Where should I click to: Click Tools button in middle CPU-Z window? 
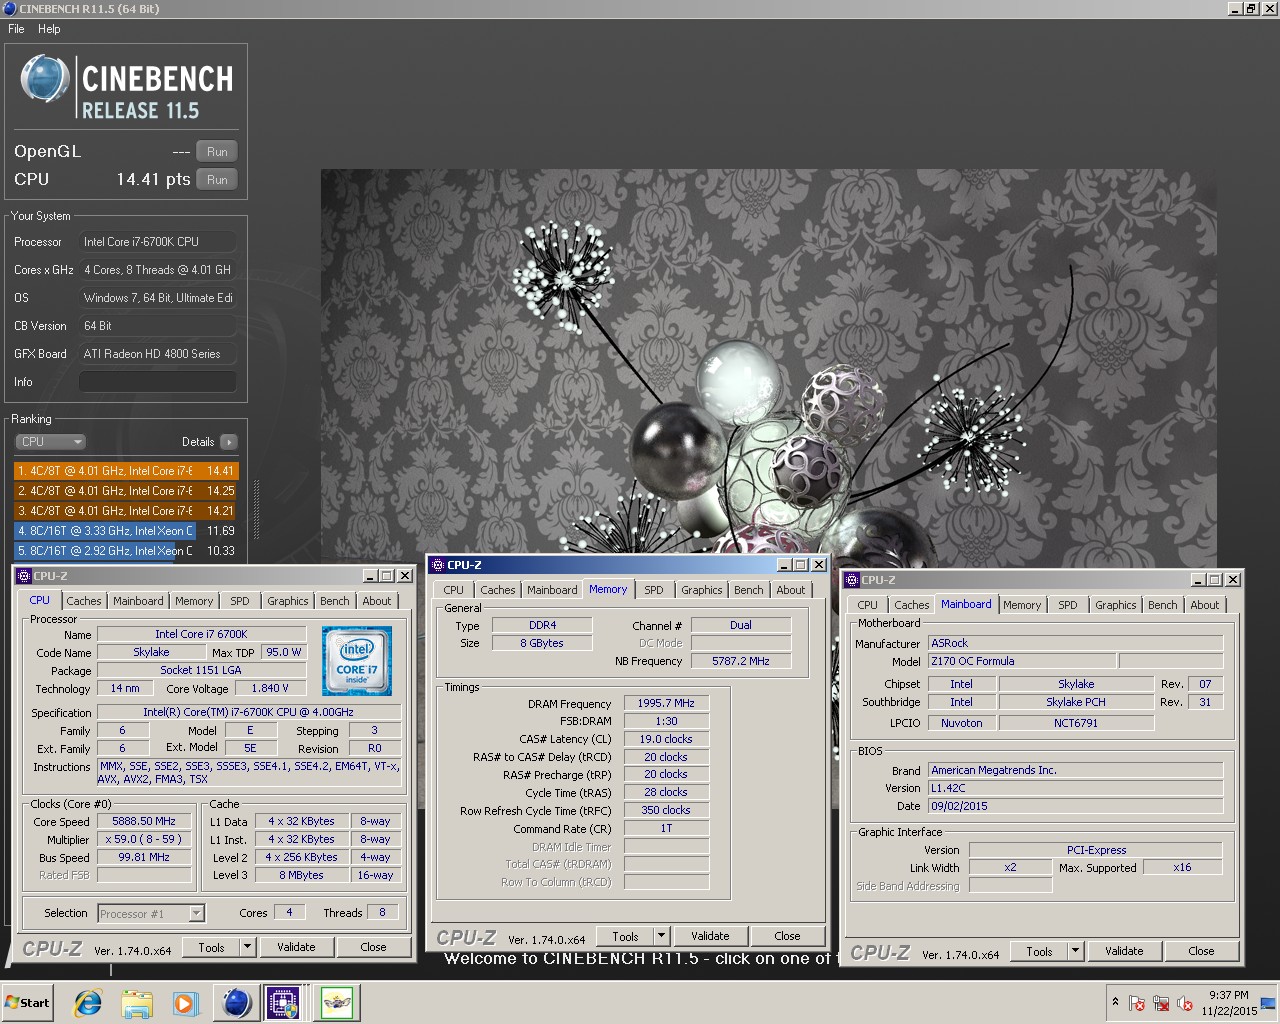[x=626, y=936]
